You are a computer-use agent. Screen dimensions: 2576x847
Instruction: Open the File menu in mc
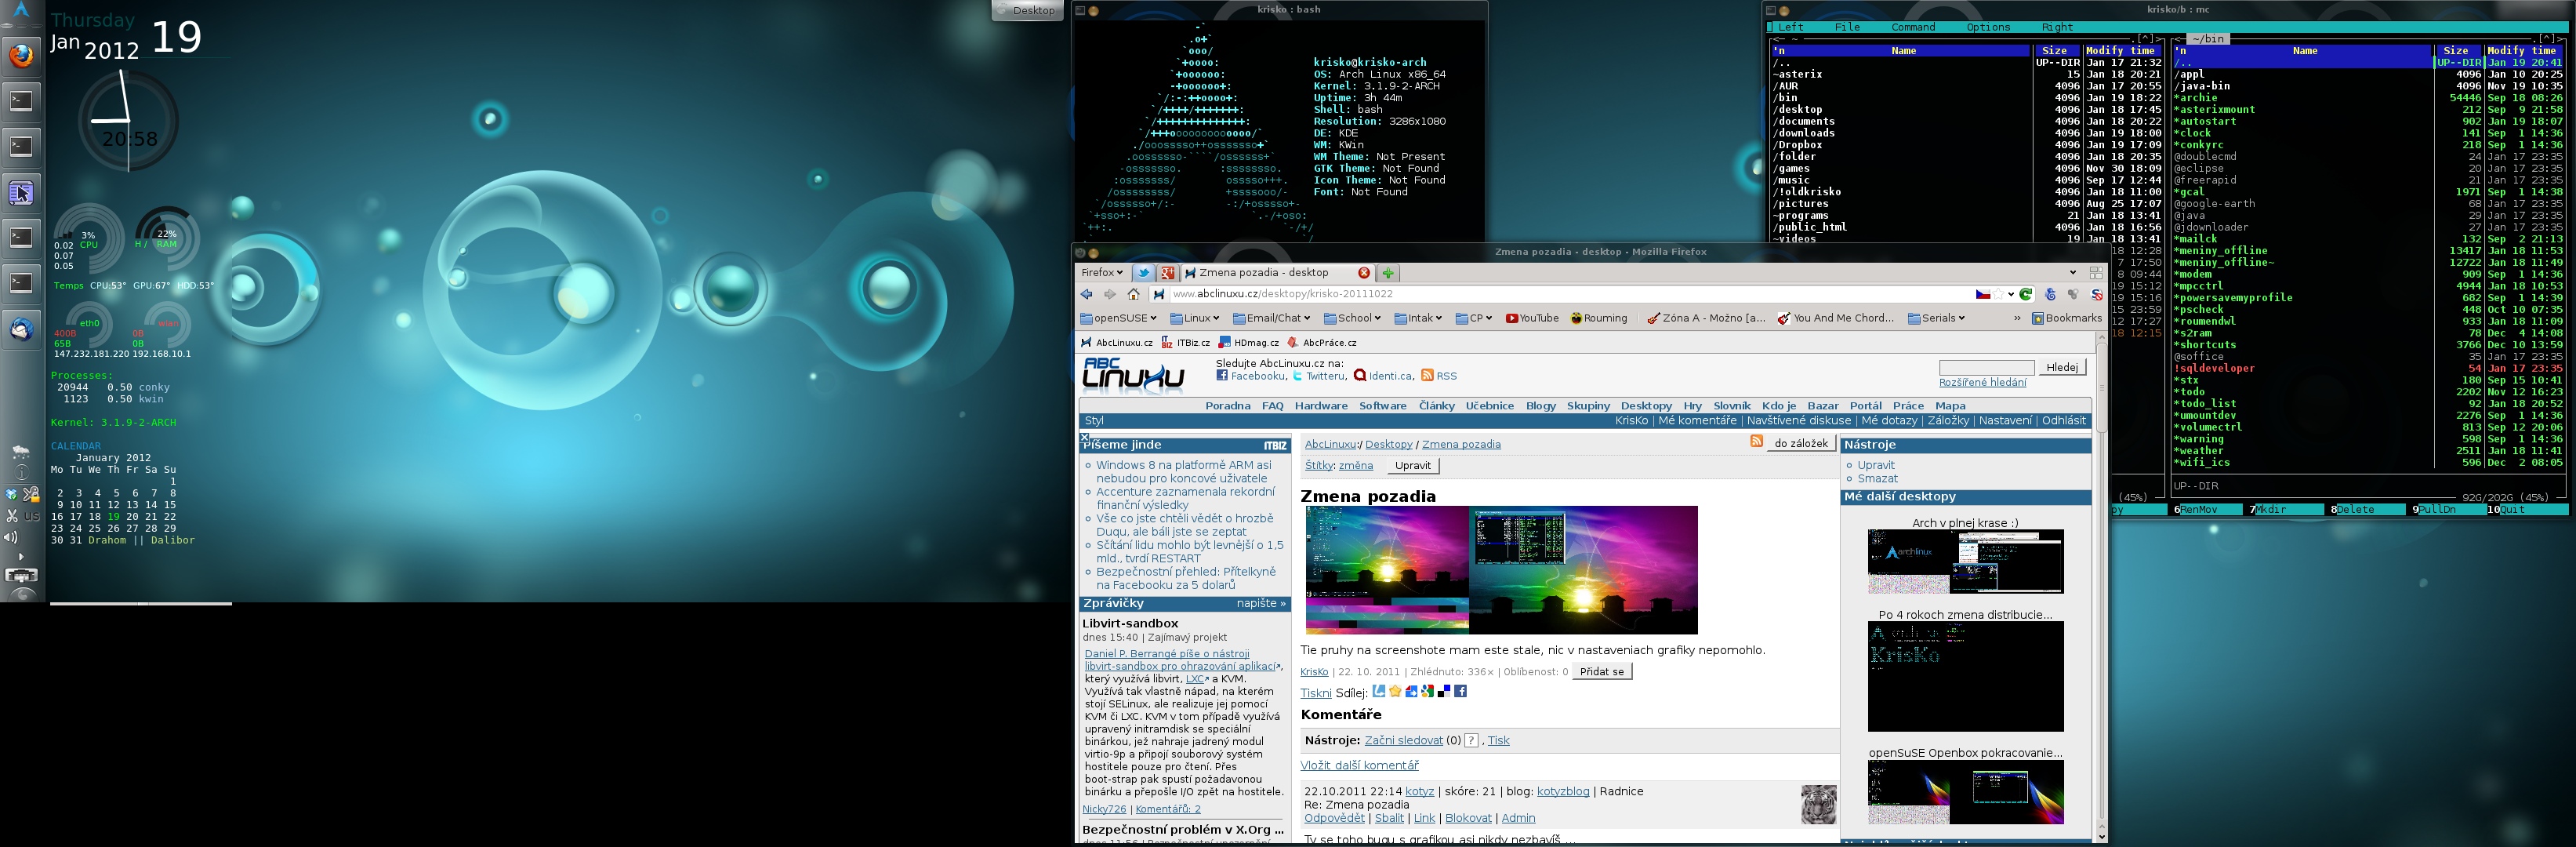click(1847, 27)
